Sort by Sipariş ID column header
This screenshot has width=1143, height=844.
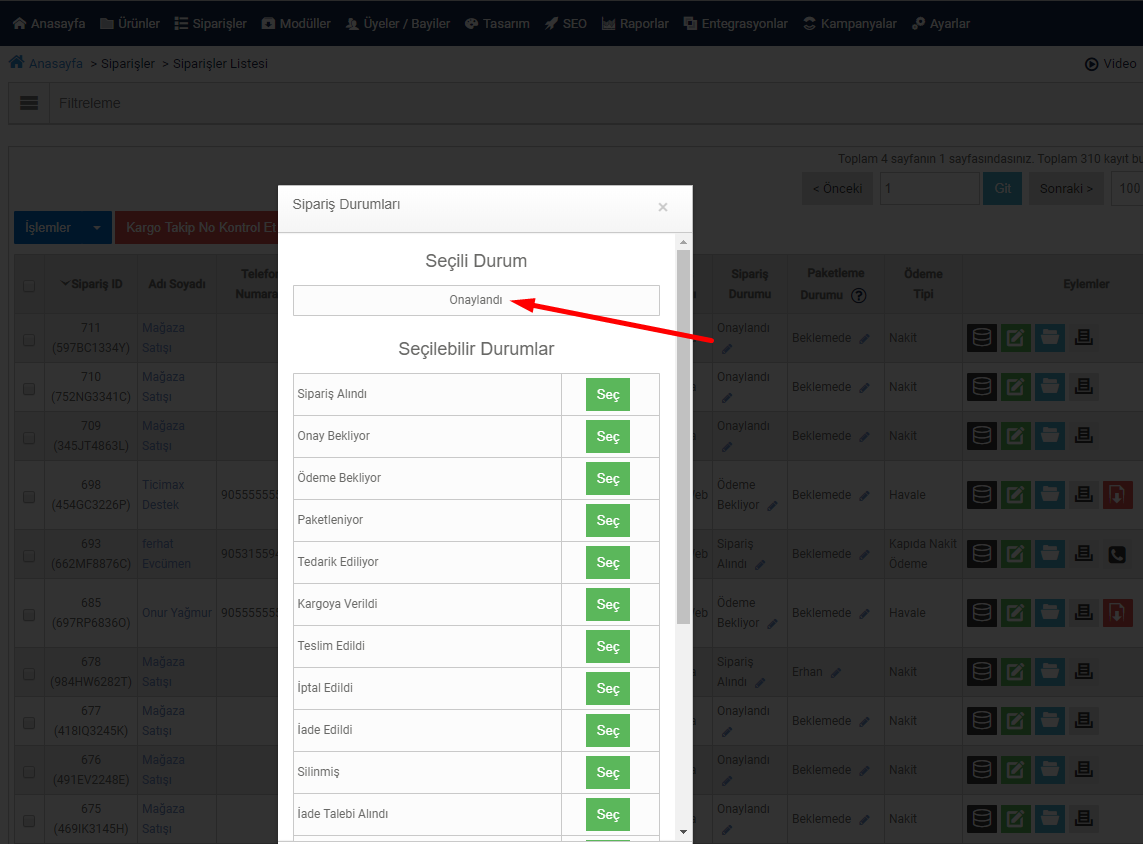pyautogui.click(x=91, y=284)
